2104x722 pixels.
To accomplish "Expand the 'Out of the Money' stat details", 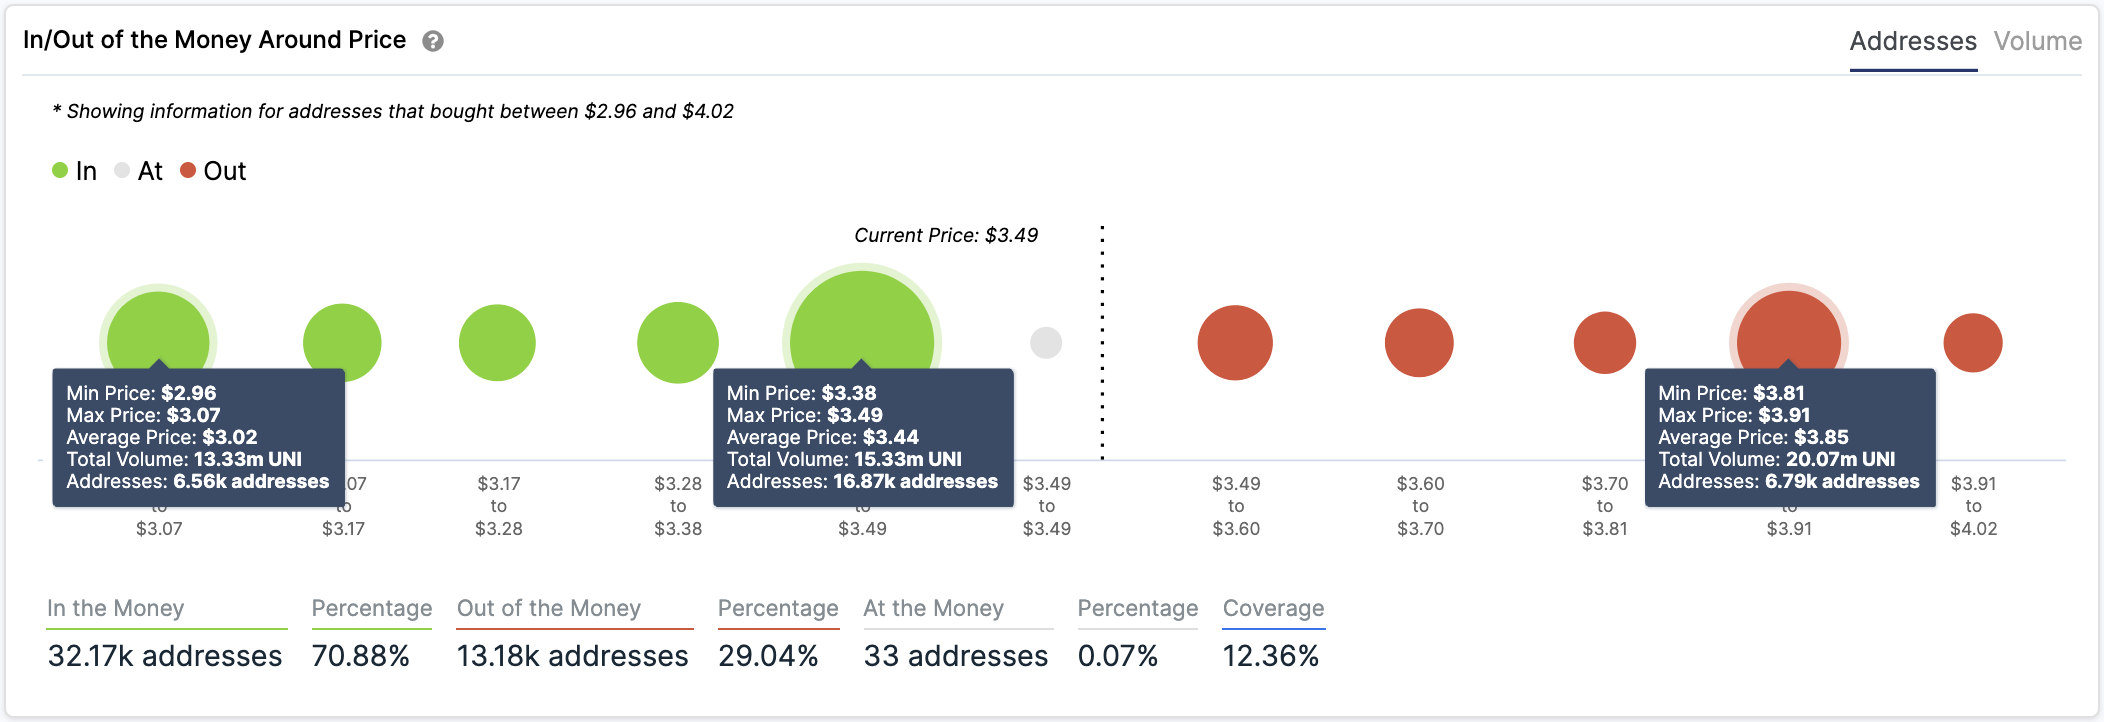I will (x=548, y=608).
